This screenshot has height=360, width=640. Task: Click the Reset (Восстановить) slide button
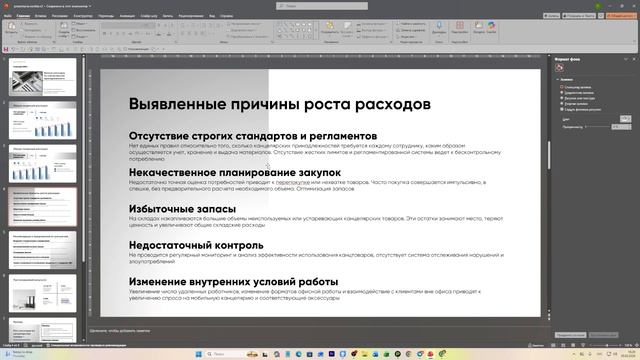coord(84,30)
